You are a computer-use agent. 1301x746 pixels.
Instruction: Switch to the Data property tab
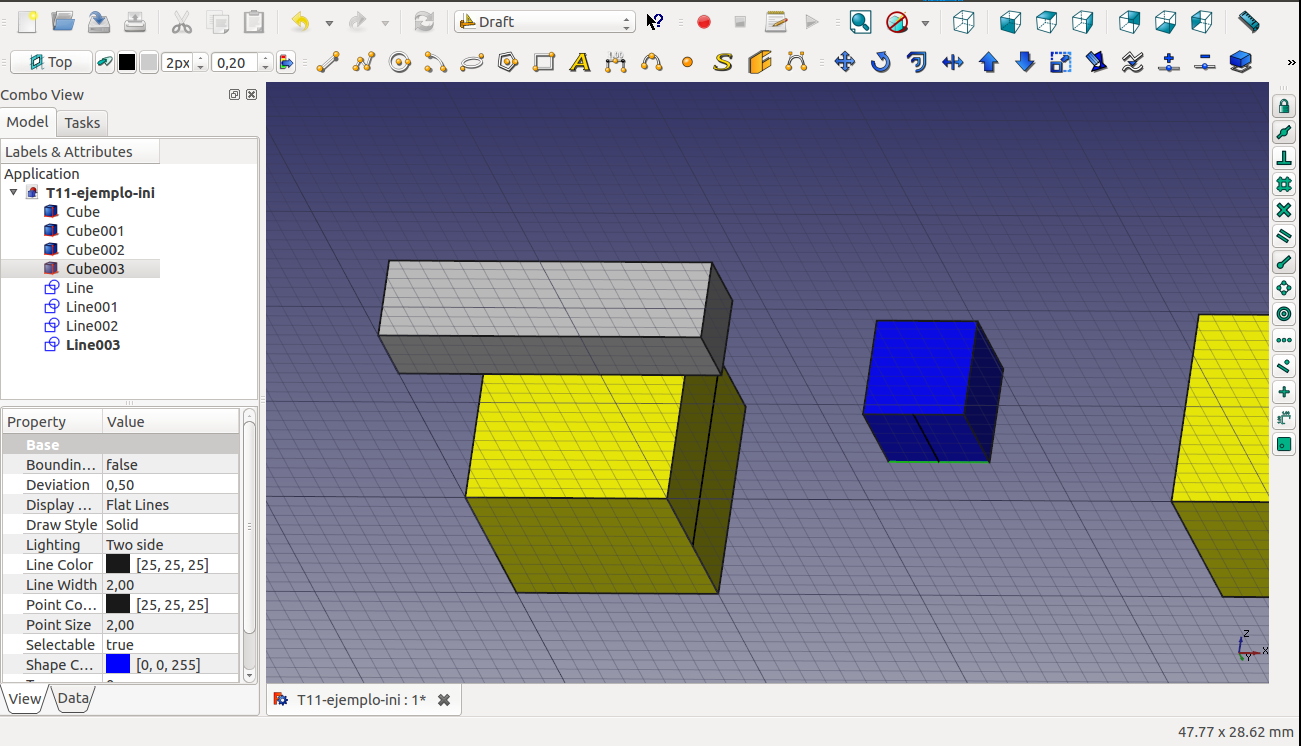pos(72,699)
